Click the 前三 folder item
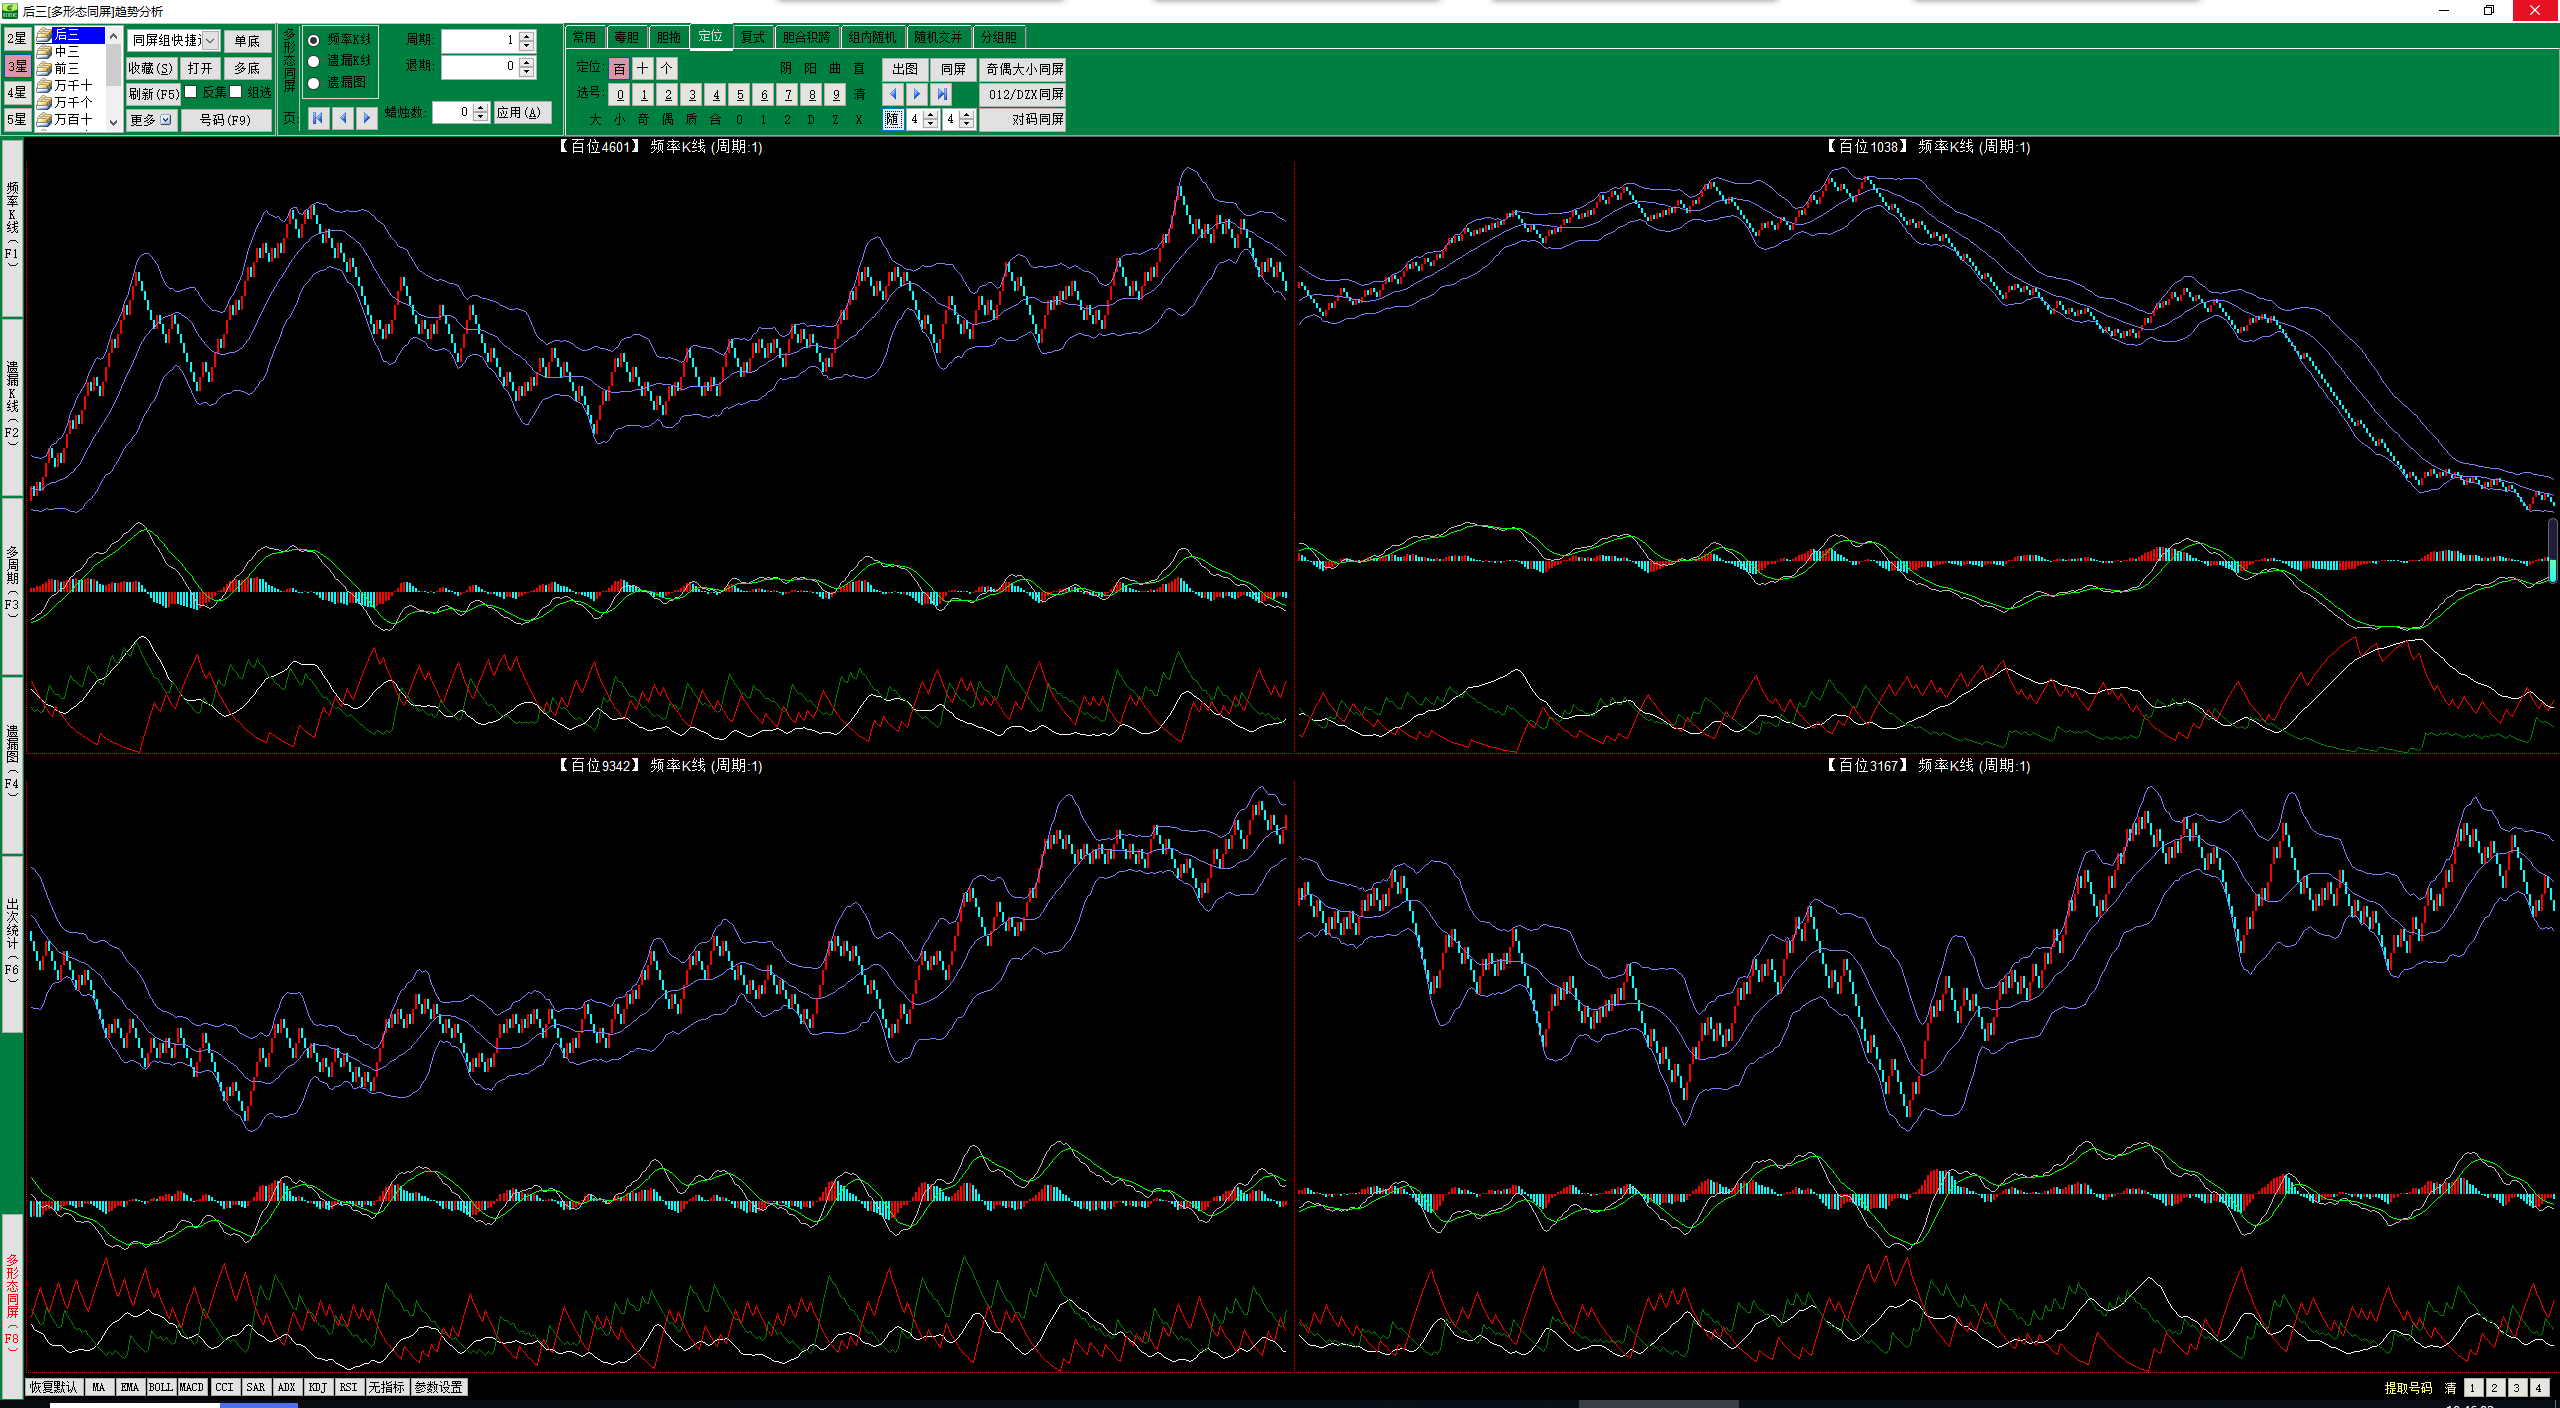Image resolution: width=2560 pixels, height=1408 pixels. click(x=66, y=68)
